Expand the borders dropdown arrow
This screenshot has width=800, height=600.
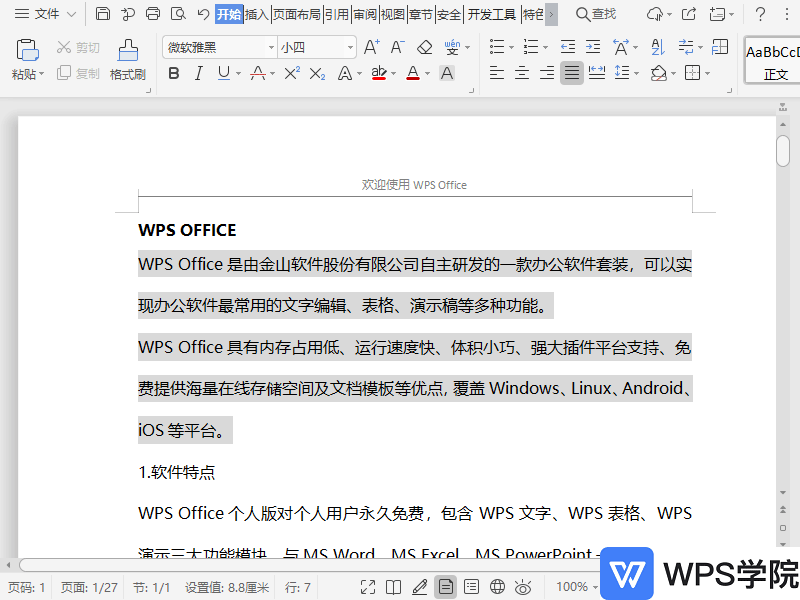(707, 74)
